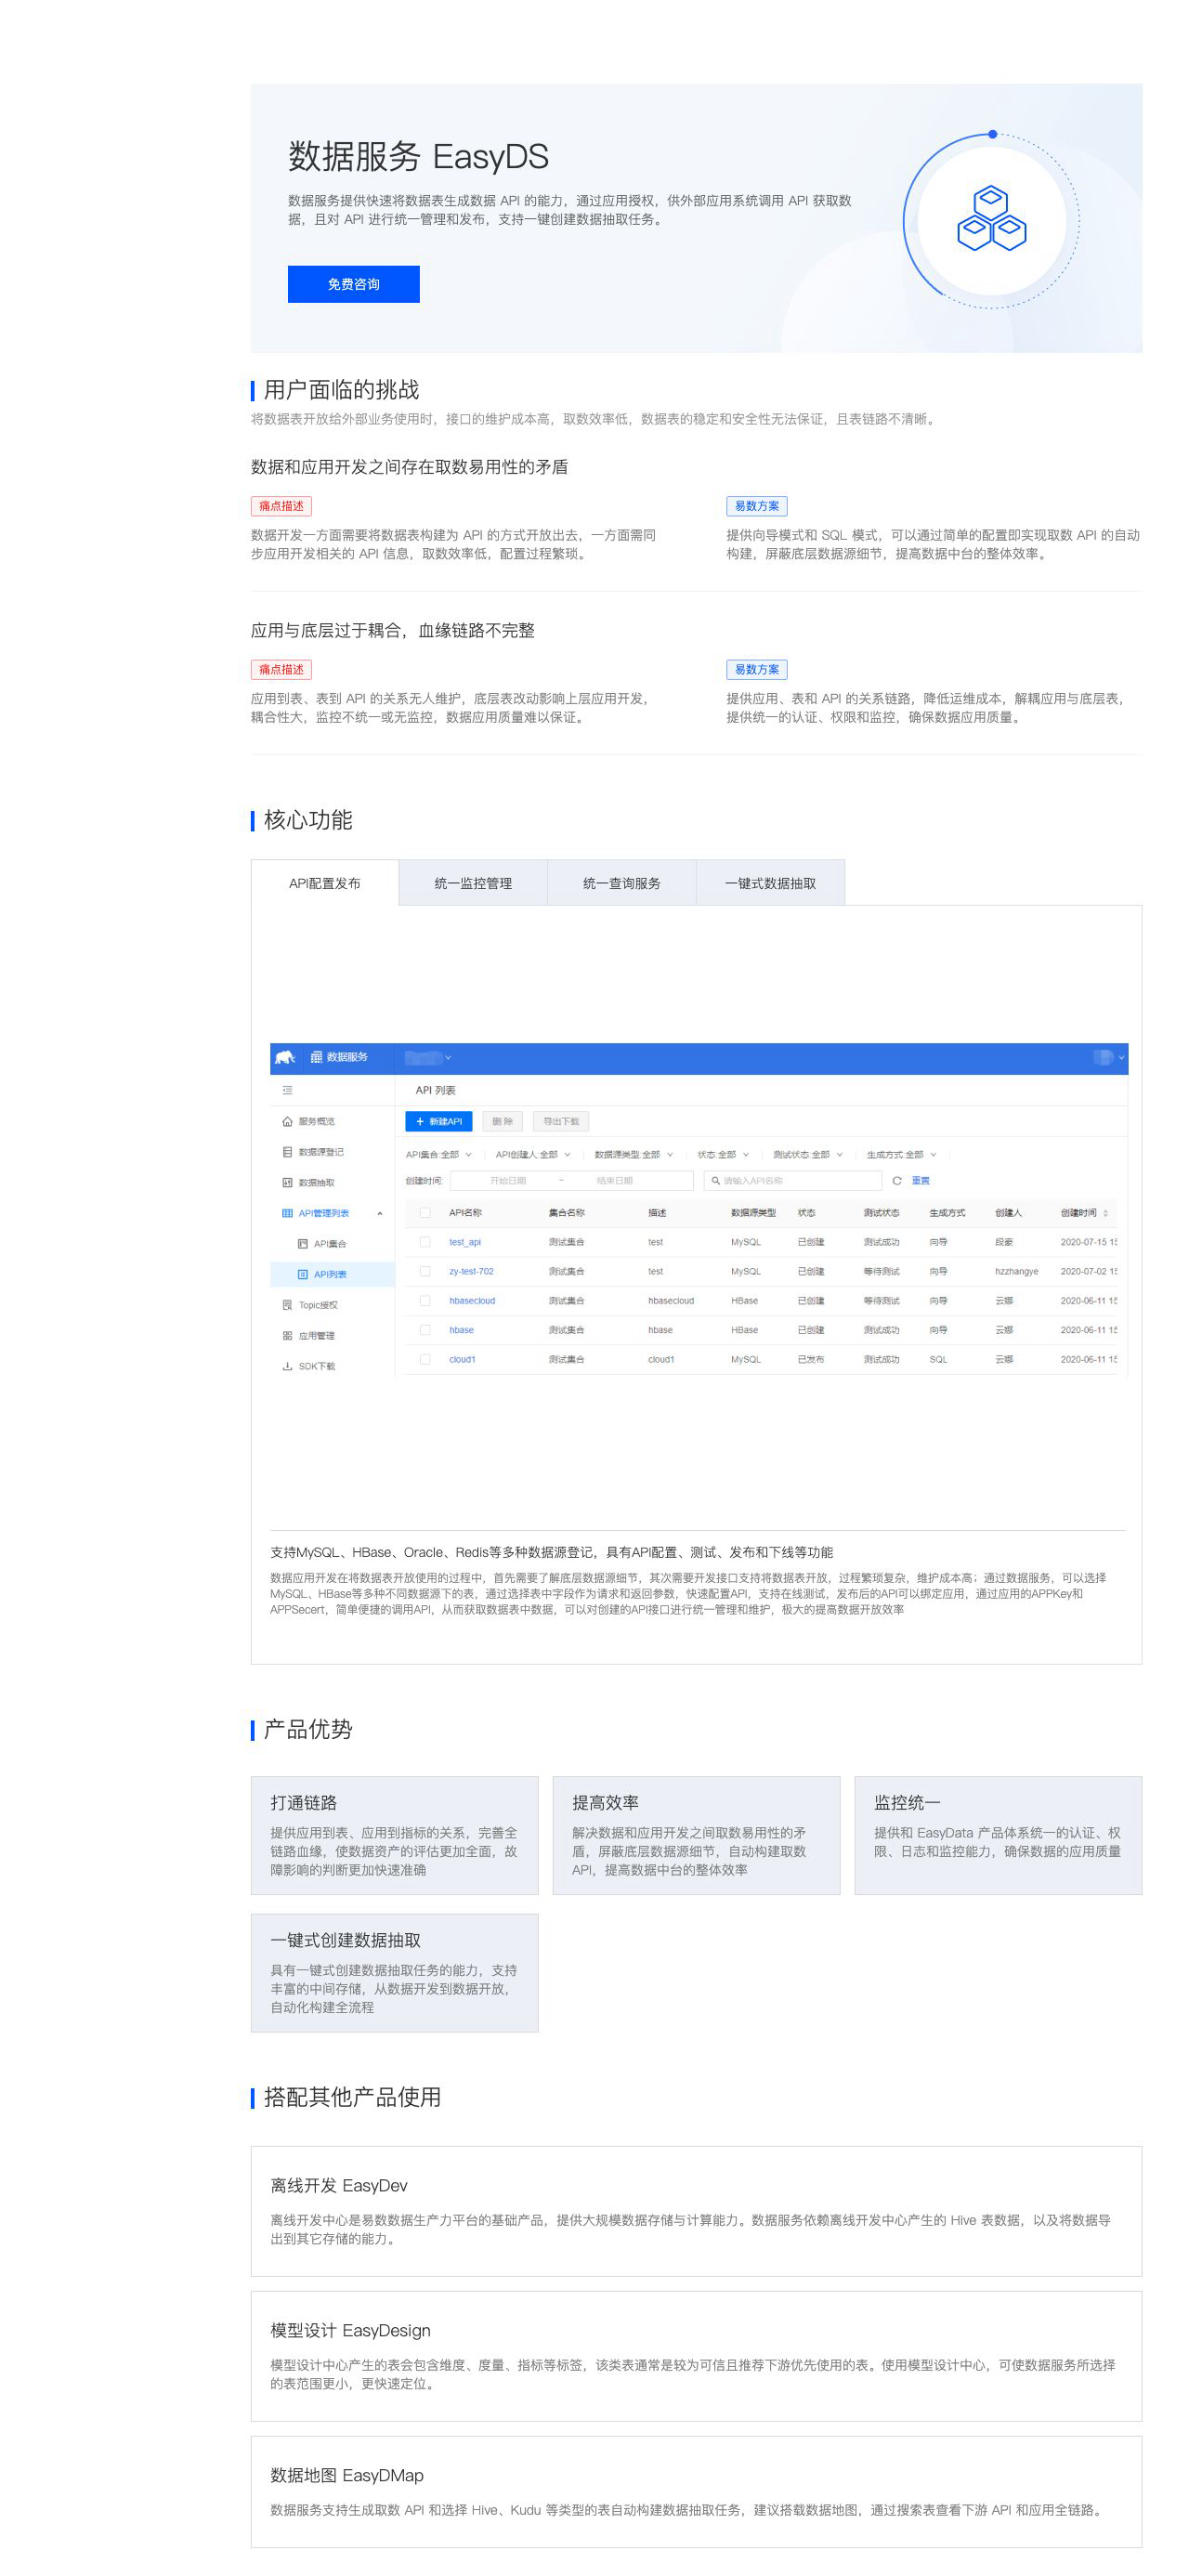
Task: Open the test_api API link
Action: click(x=465, y=1242)
